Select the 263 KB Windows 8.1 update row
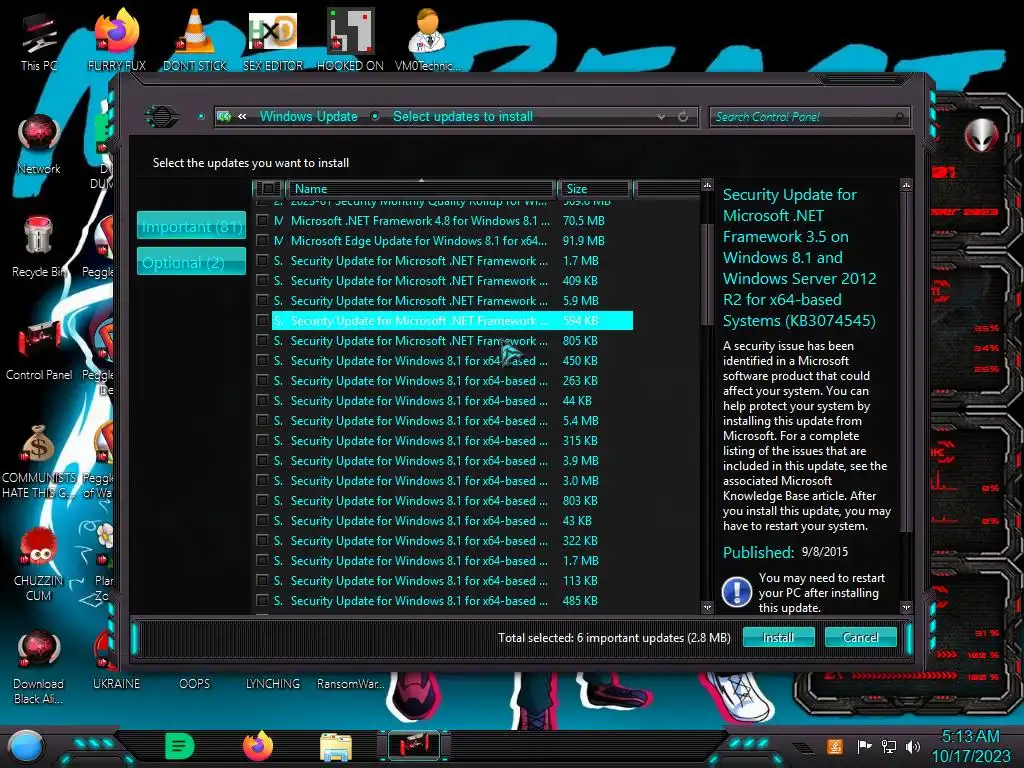 (444, 381)
